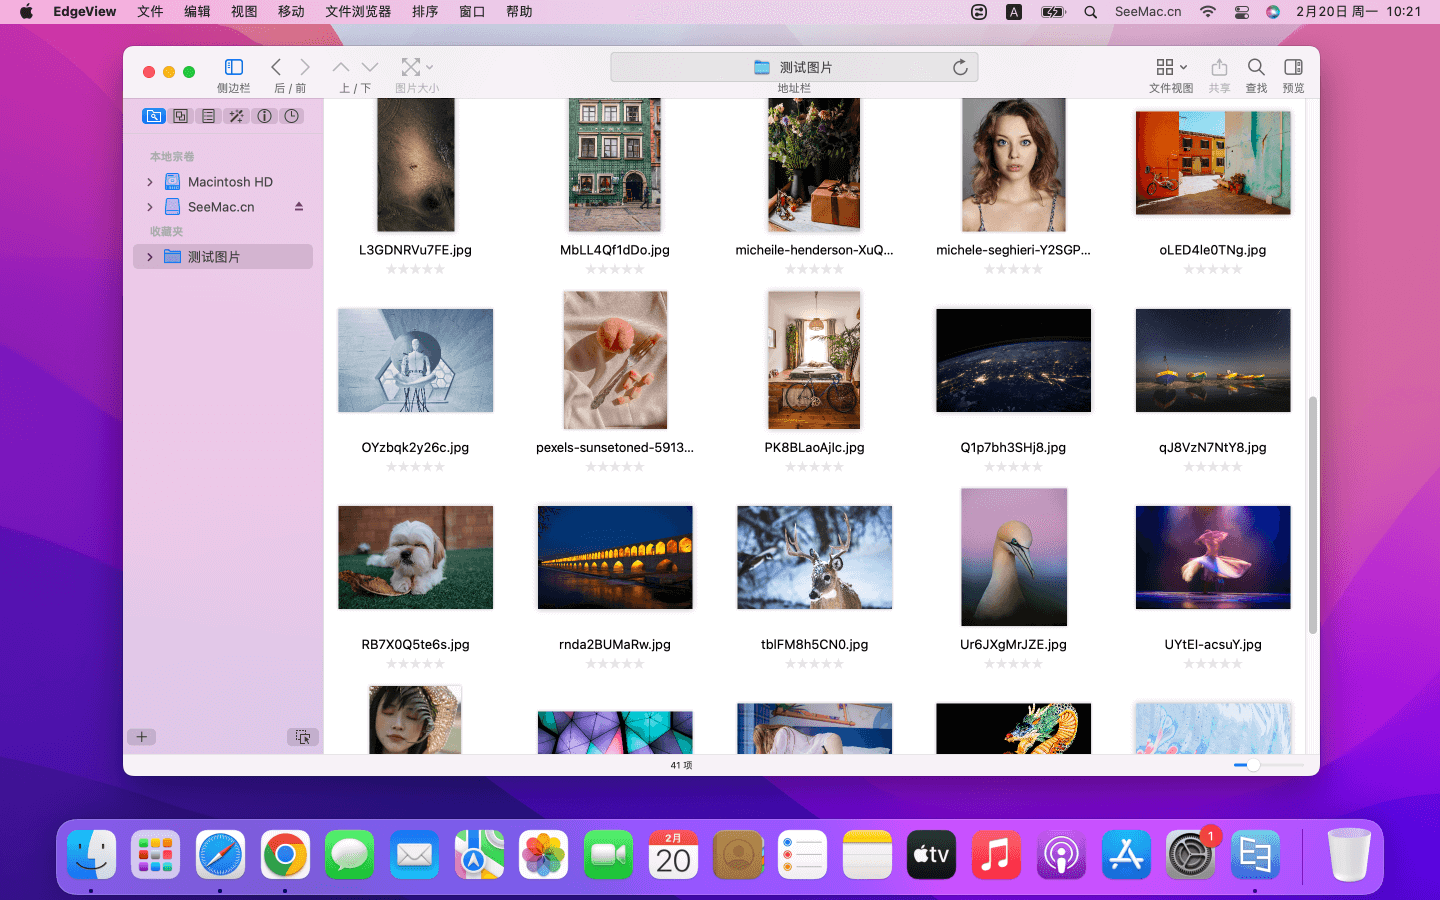1440x900 pixels.
Task: Select the Ur6JXgMrJZE.jpg bird thumbnail
Action: (x=1013, y=557)
